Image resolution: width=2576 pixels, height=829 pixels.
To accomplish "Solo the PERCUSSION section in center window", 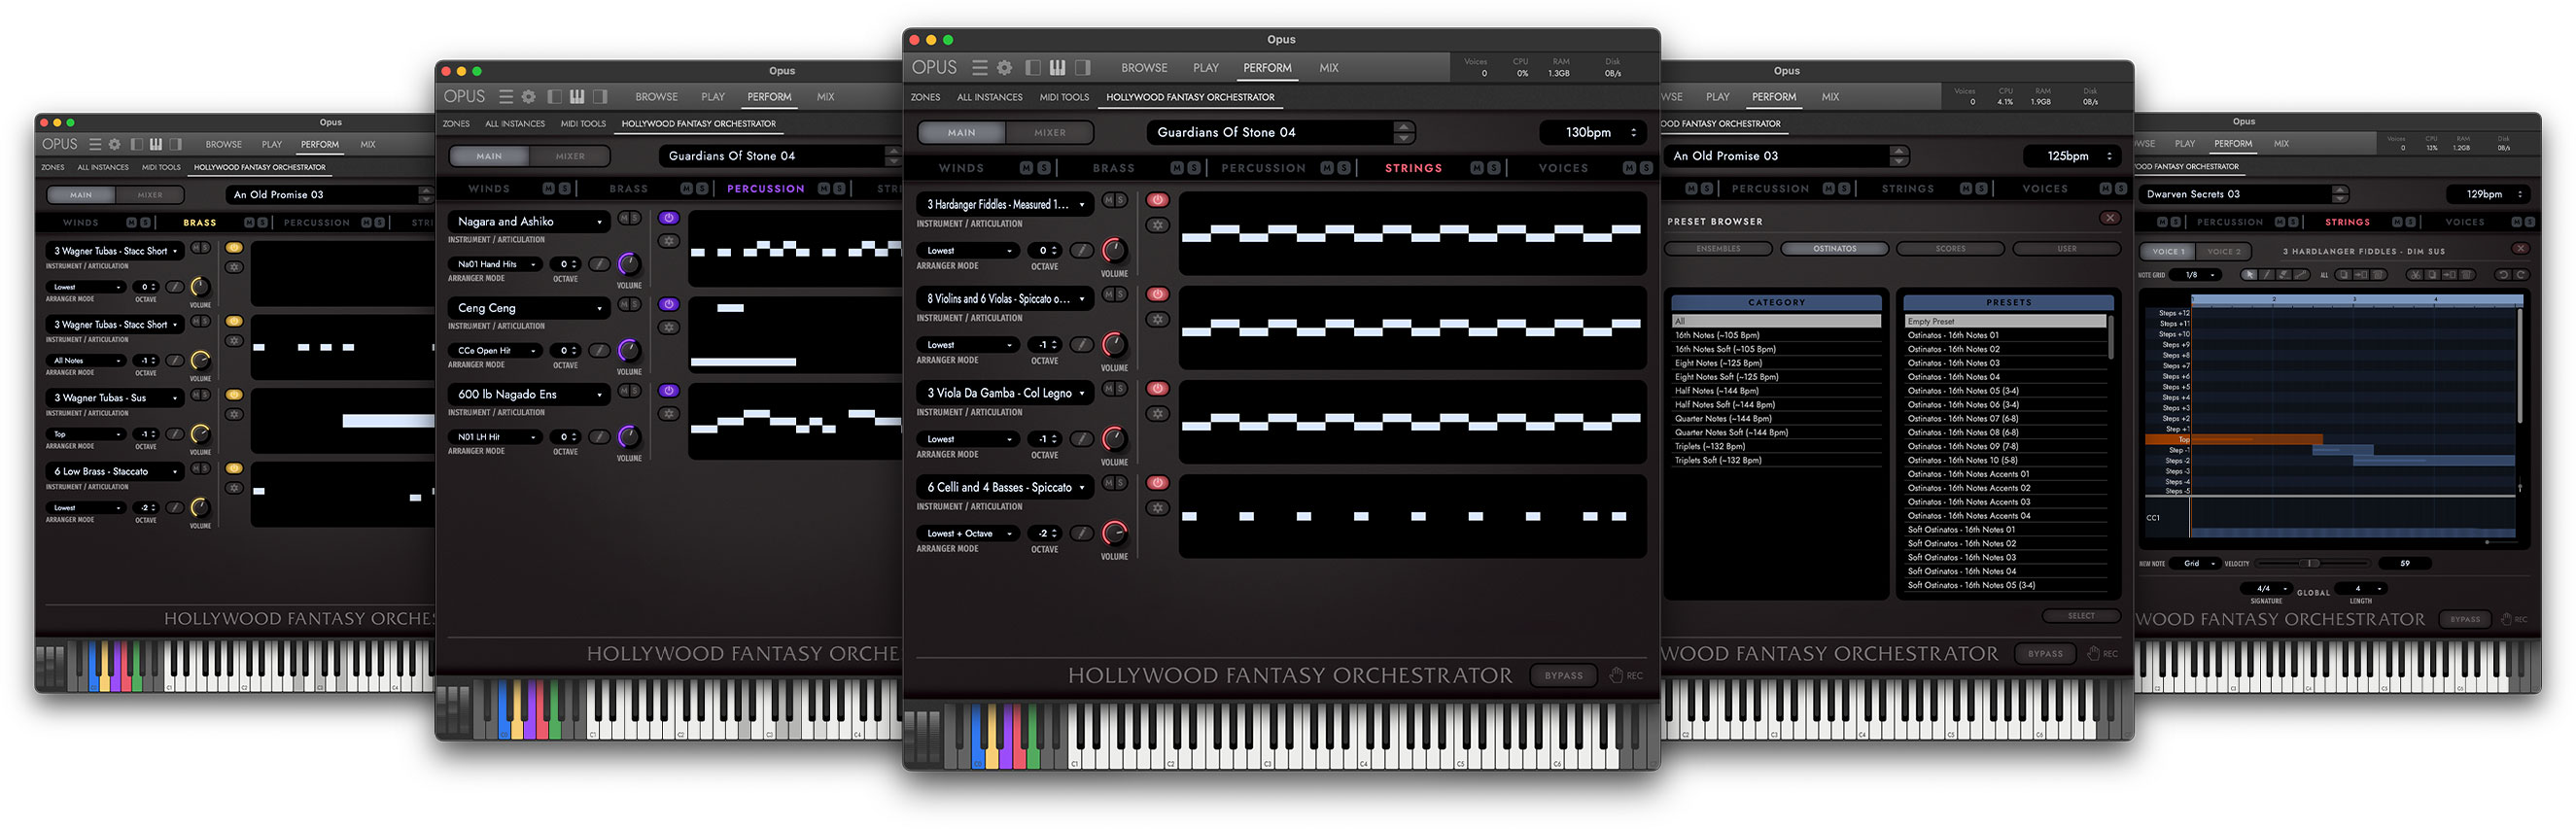I will point(1344,168).
